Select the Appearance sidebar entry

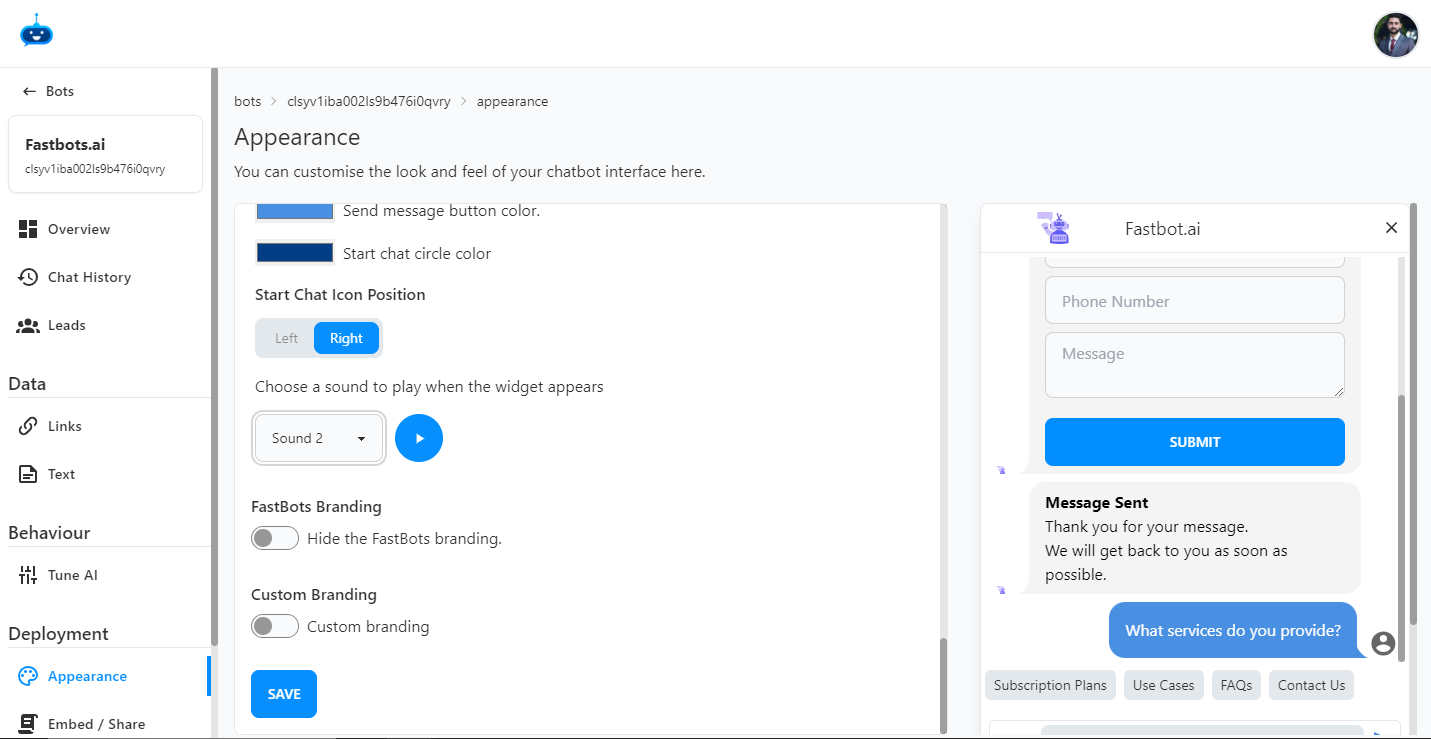pyautogui.click(x=86, y=676)
